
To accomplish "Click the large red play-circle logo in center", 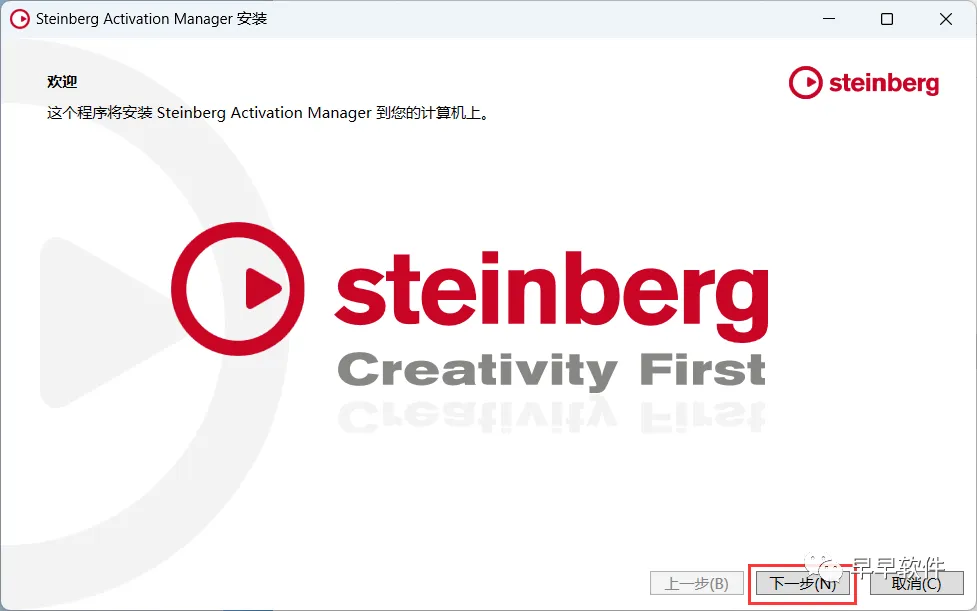I will coord(237,289).
